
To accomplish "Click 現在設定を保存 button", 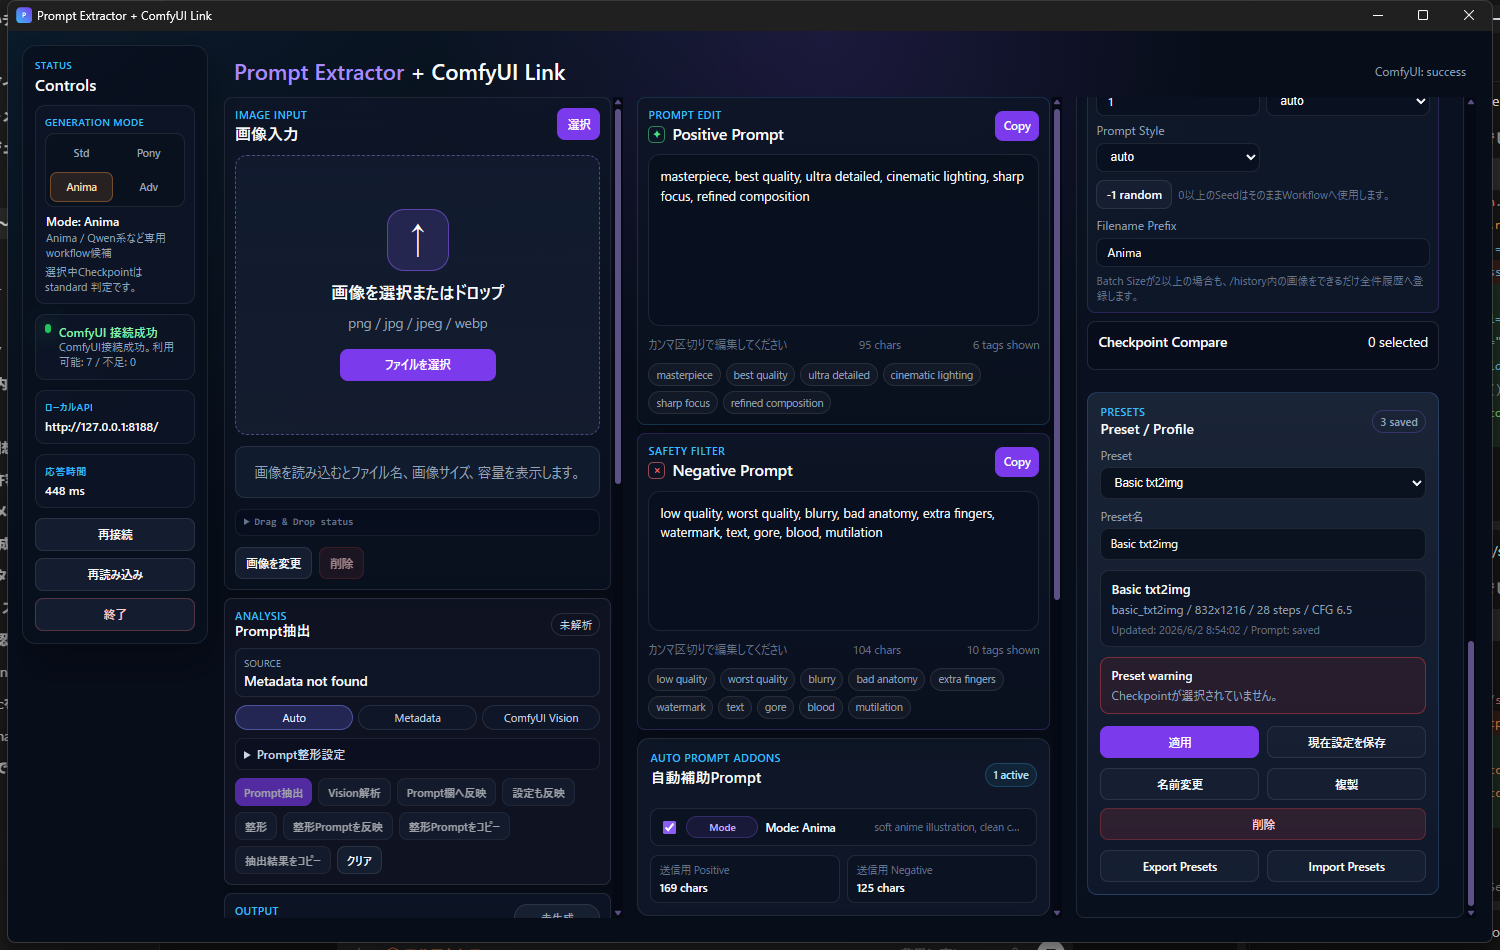I will click(x=1346, y=743).
